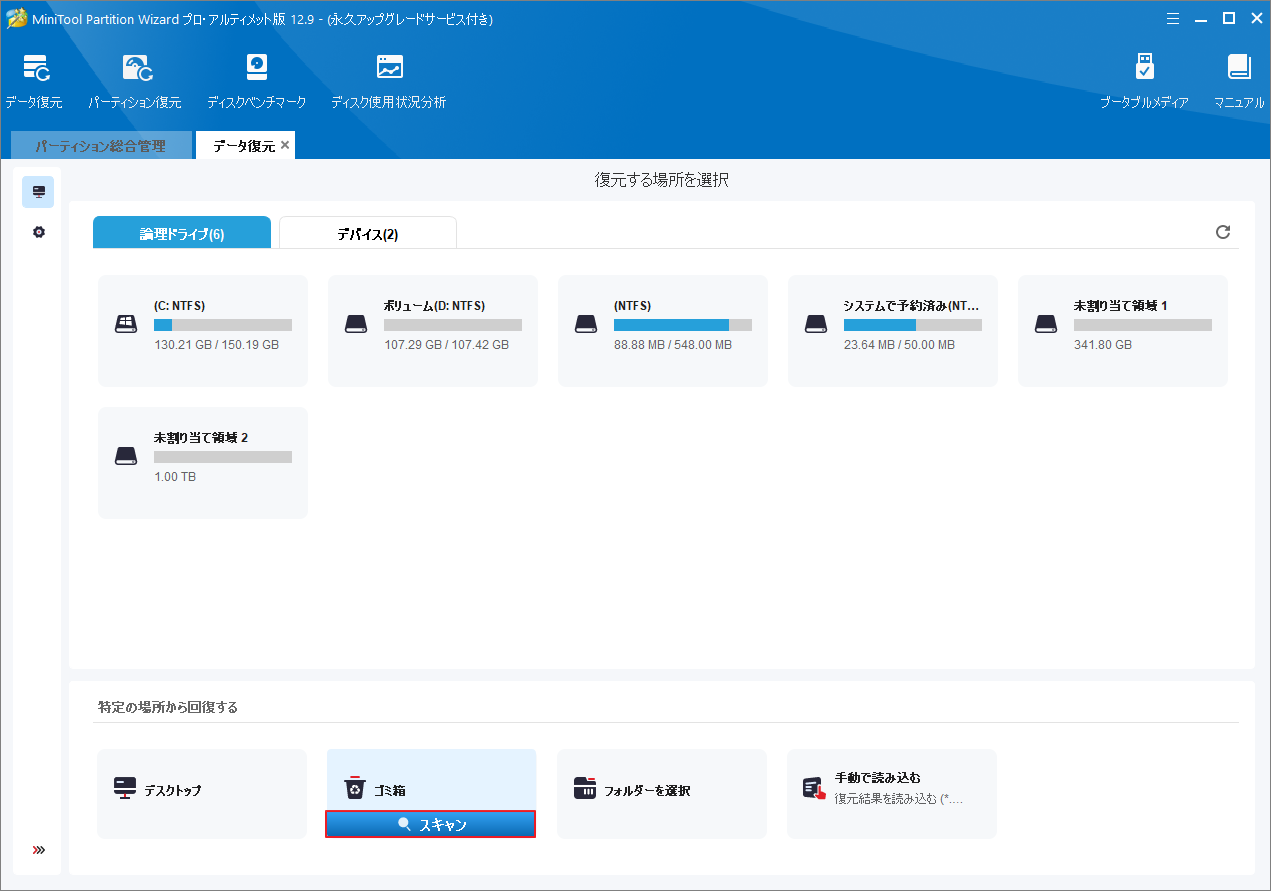1271x891 pixels.
Task: Click the 1.00 TB size text
Action: [175, 477]
